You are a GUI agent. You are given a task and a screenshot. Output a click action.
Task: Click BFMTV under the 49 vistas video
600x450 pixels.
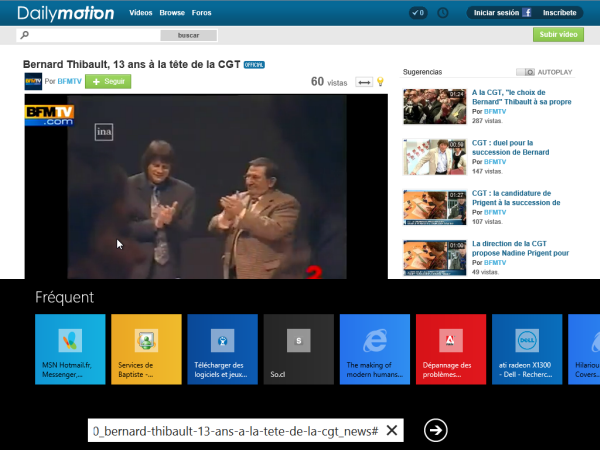point(495,263)
